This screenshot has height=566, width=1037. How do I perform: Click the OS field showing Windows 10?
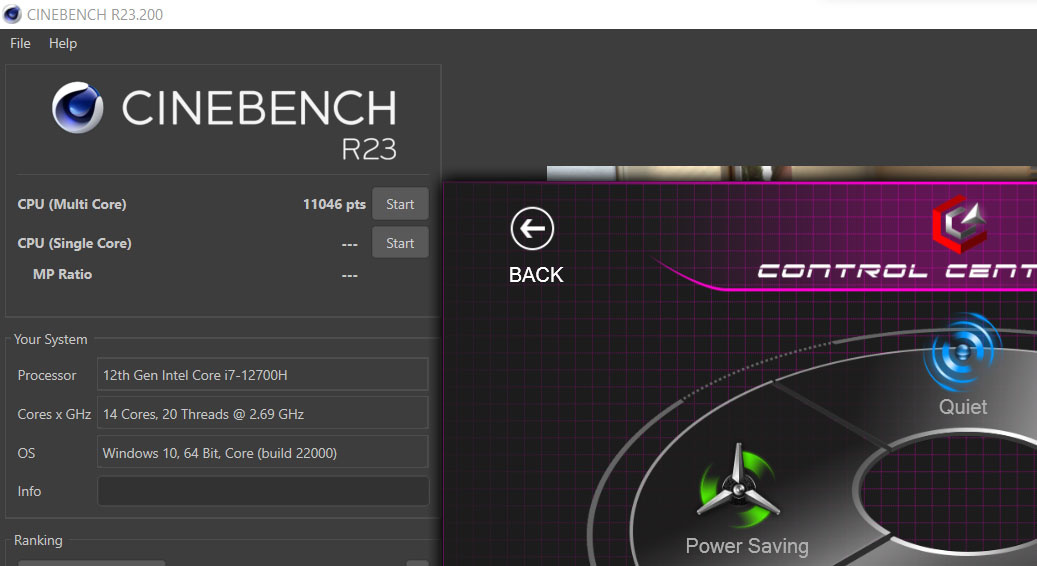263,453
